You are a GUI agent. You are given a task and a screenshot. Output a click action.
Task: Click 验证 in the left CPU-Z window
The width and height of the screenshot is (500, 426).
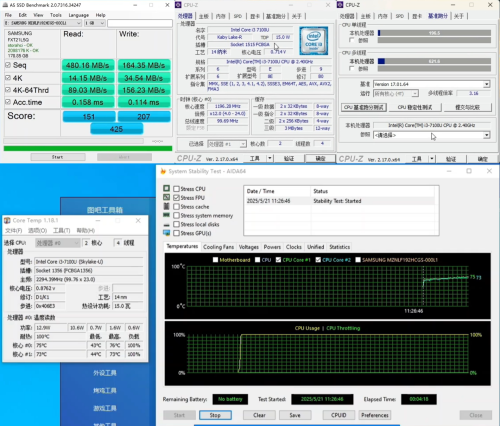[x=289, y=159]
